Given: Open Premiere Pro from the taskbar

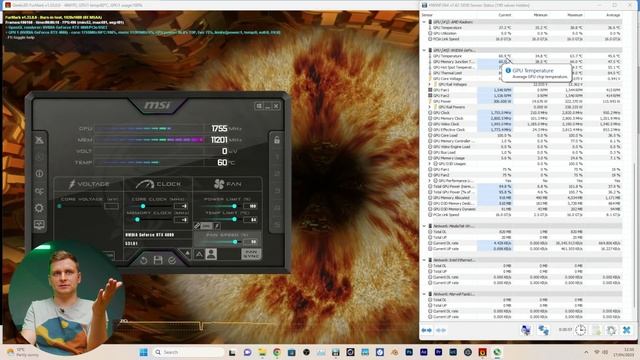Looking at the screenshot, I should click(438, 352).
